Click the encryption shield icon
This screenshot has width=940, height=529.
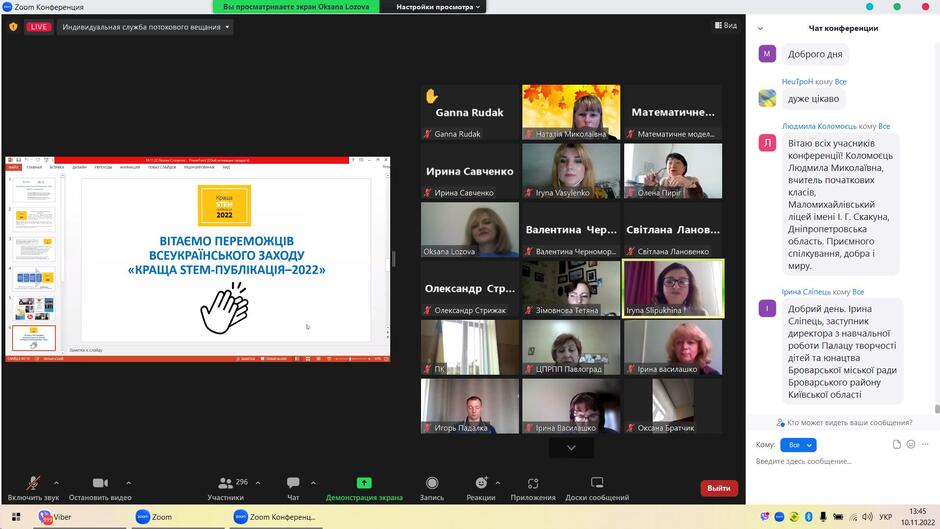coord(13,27)
